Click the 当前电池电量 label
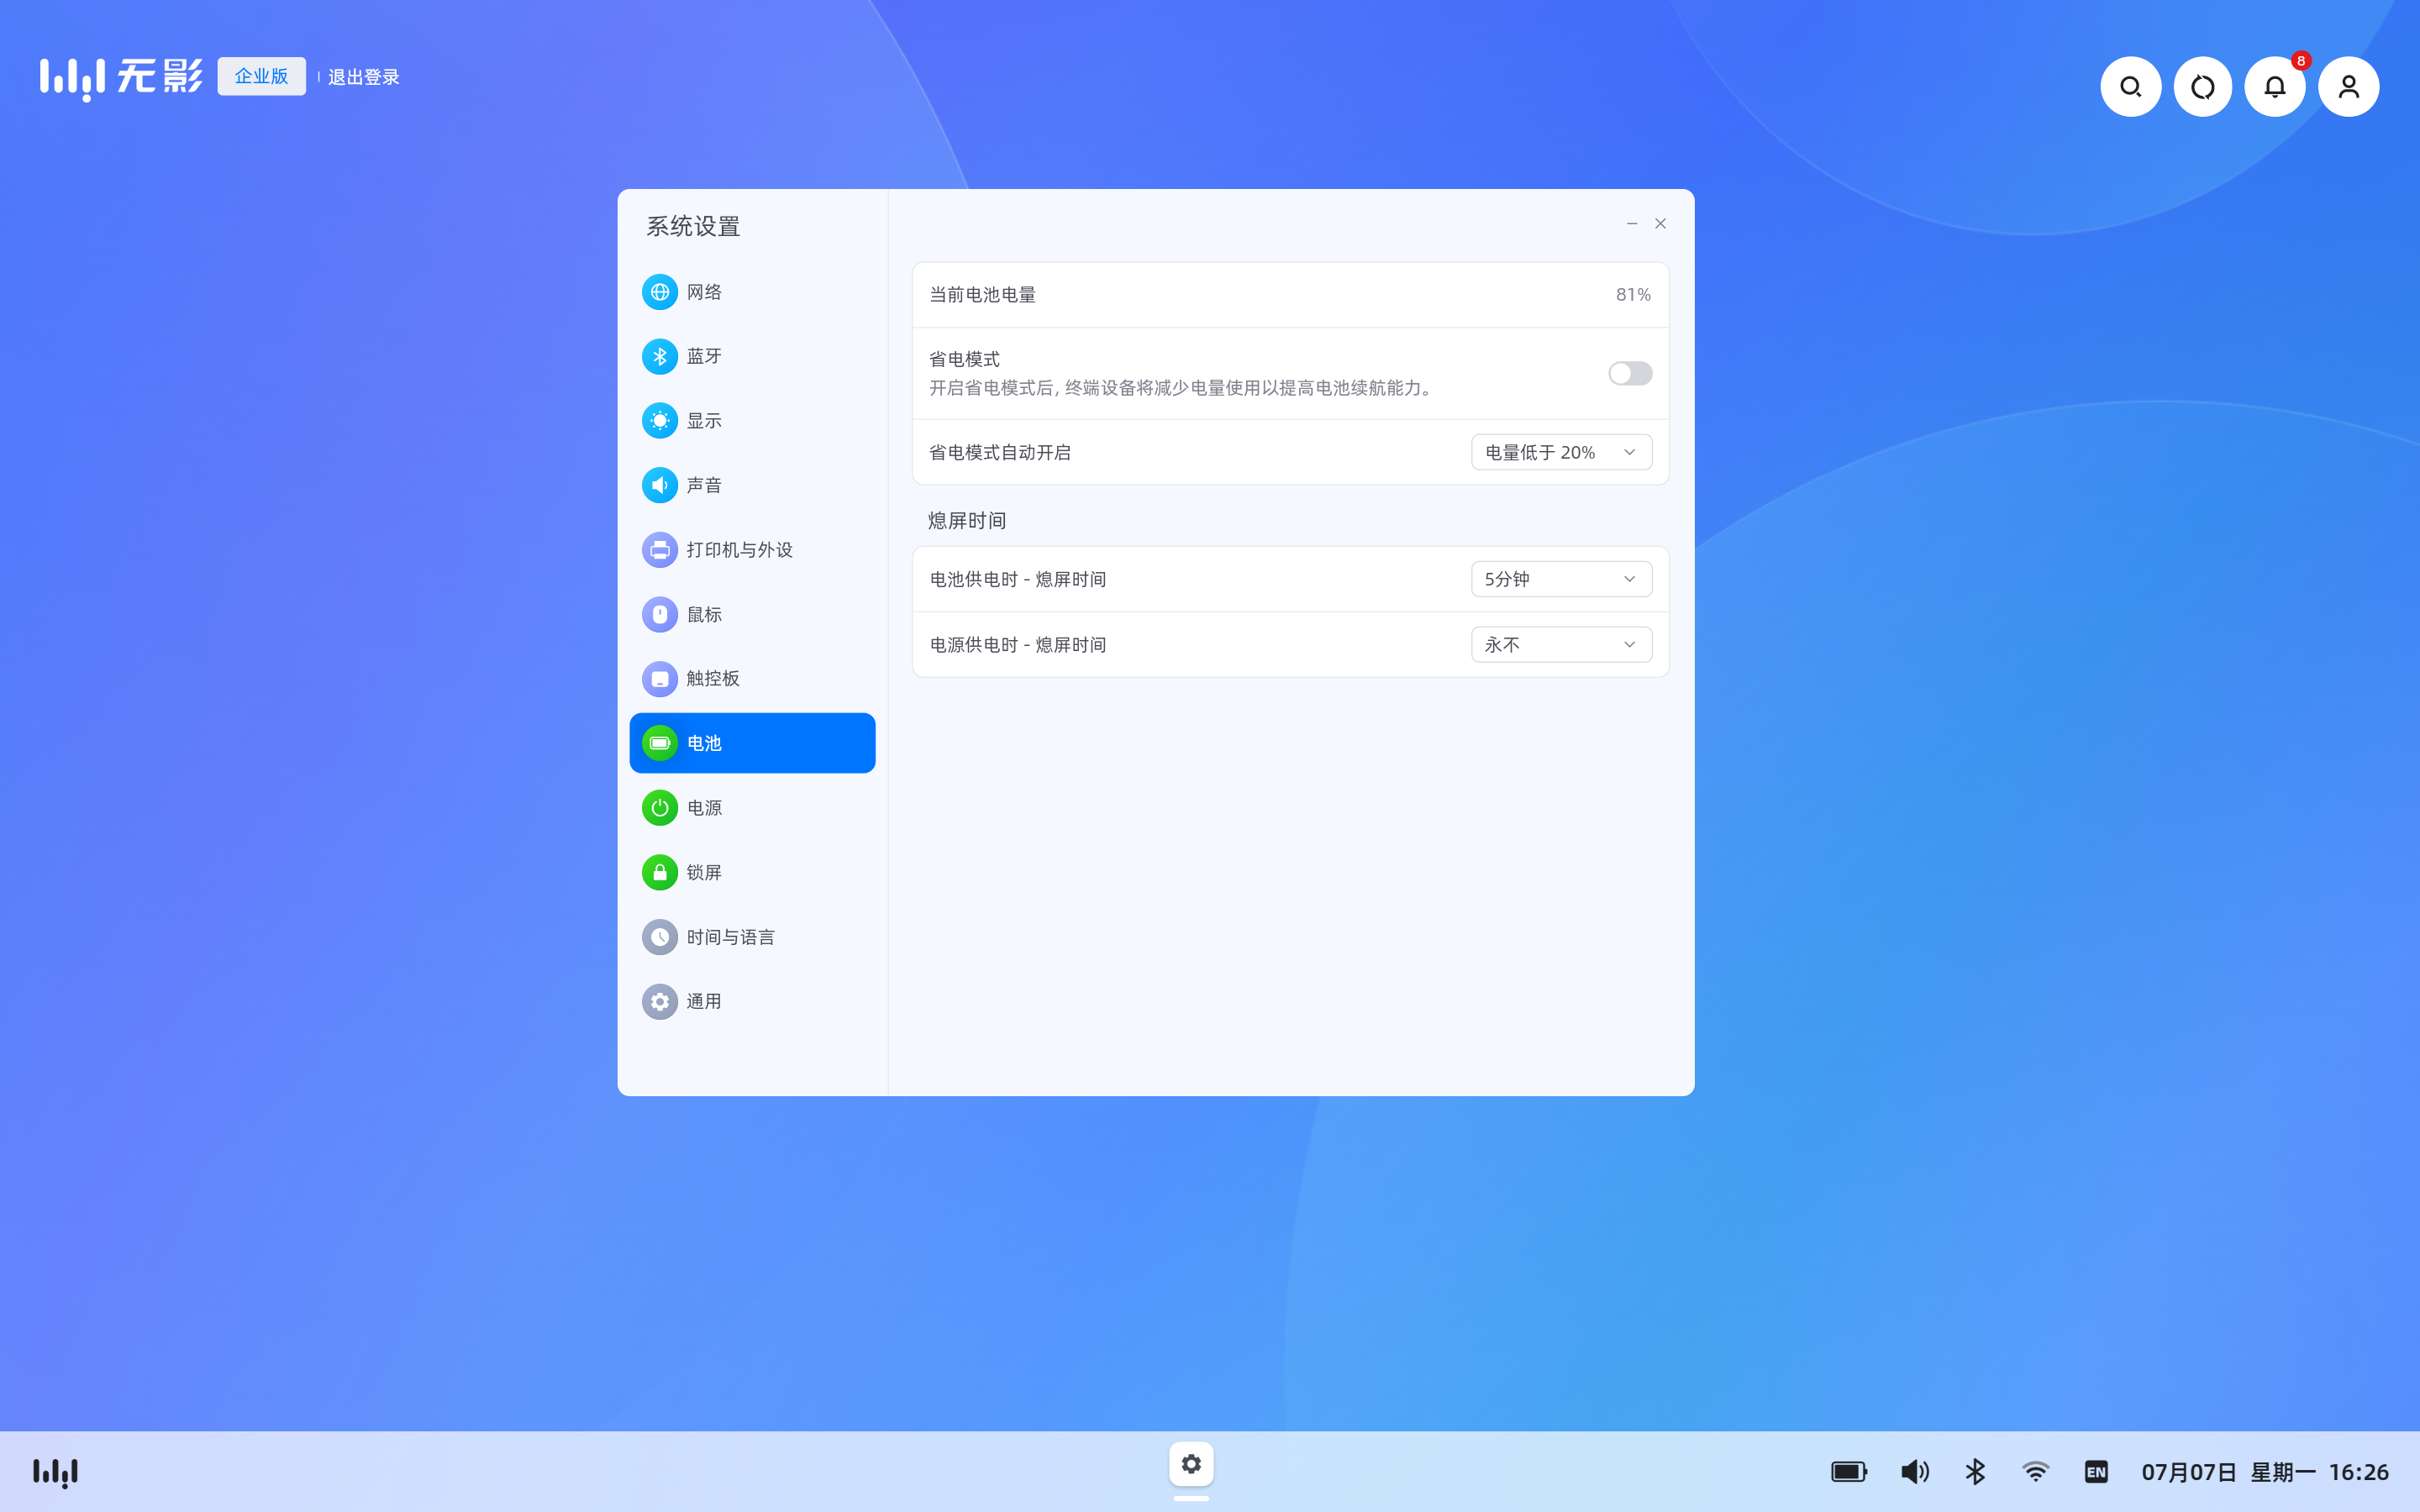This screenshot has width=2420, height=1512. coord(982,295)
